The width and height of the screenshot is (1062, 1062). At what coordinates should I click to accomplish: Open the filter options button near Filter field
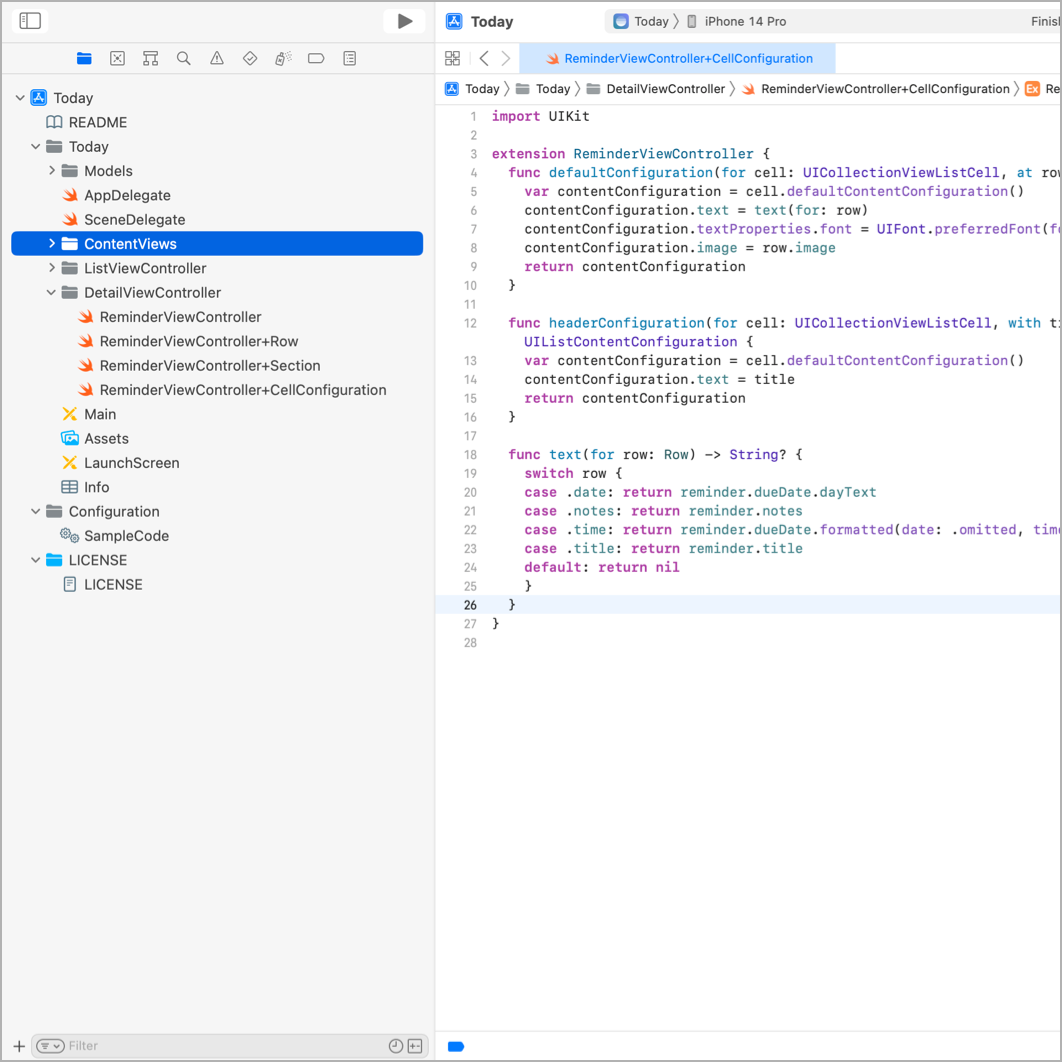(x=50, y=1045)
